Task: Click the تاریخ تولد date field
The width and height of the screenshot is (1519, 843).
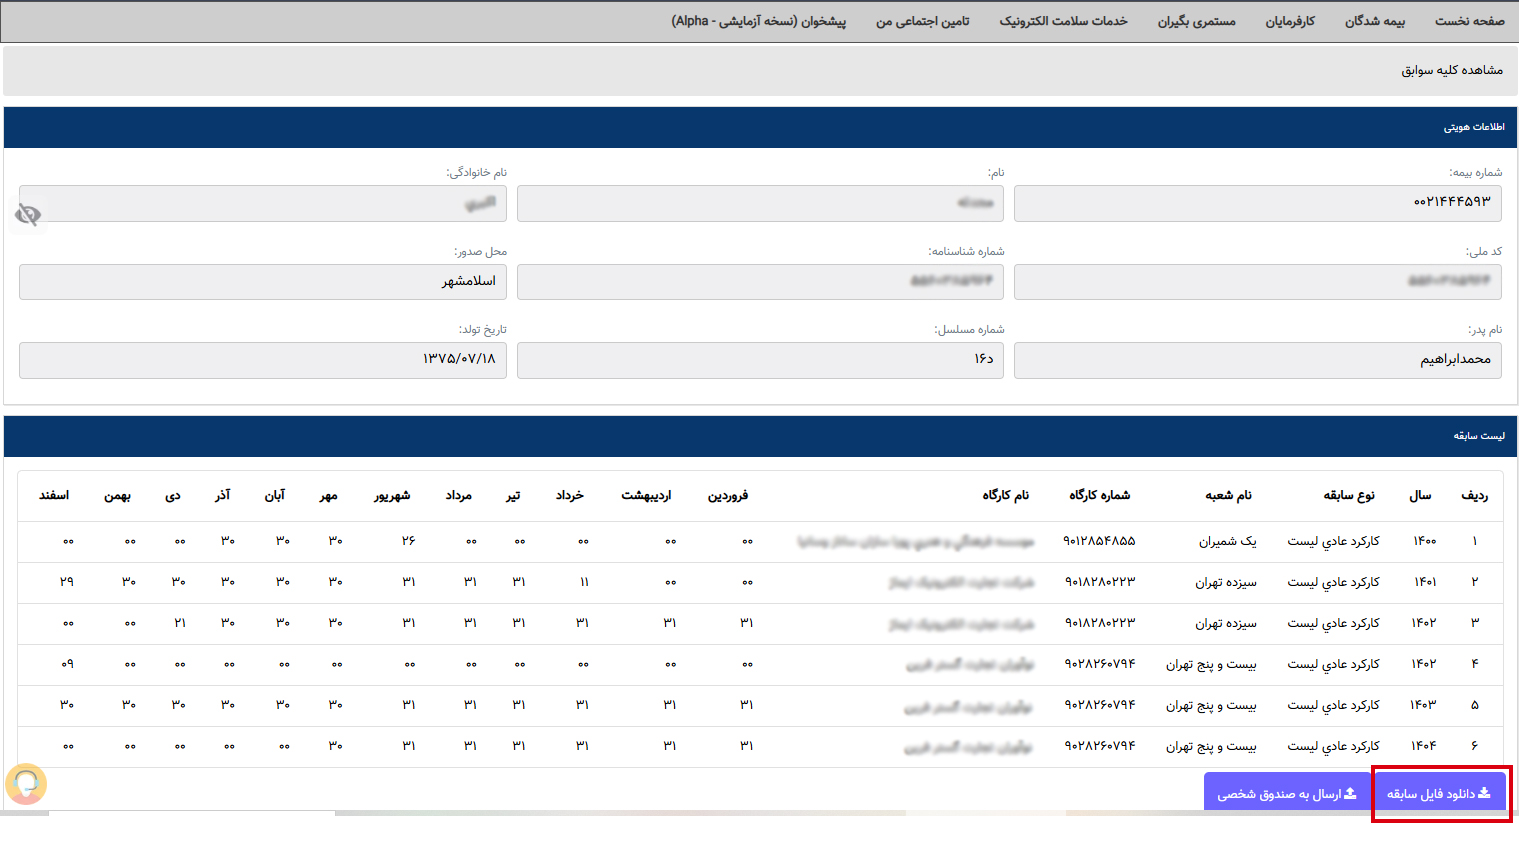Action: click(x=262, y=360)
